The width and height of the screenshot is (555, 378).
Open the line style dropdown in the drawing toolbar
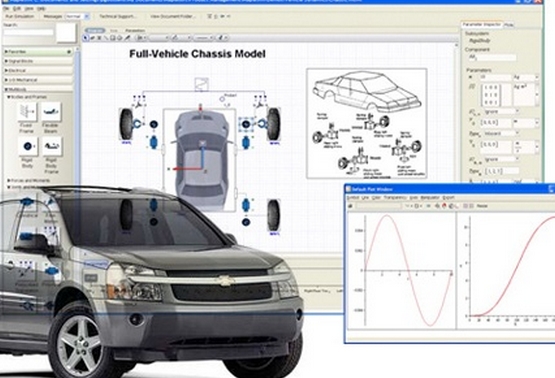click(x=204, y=38)
